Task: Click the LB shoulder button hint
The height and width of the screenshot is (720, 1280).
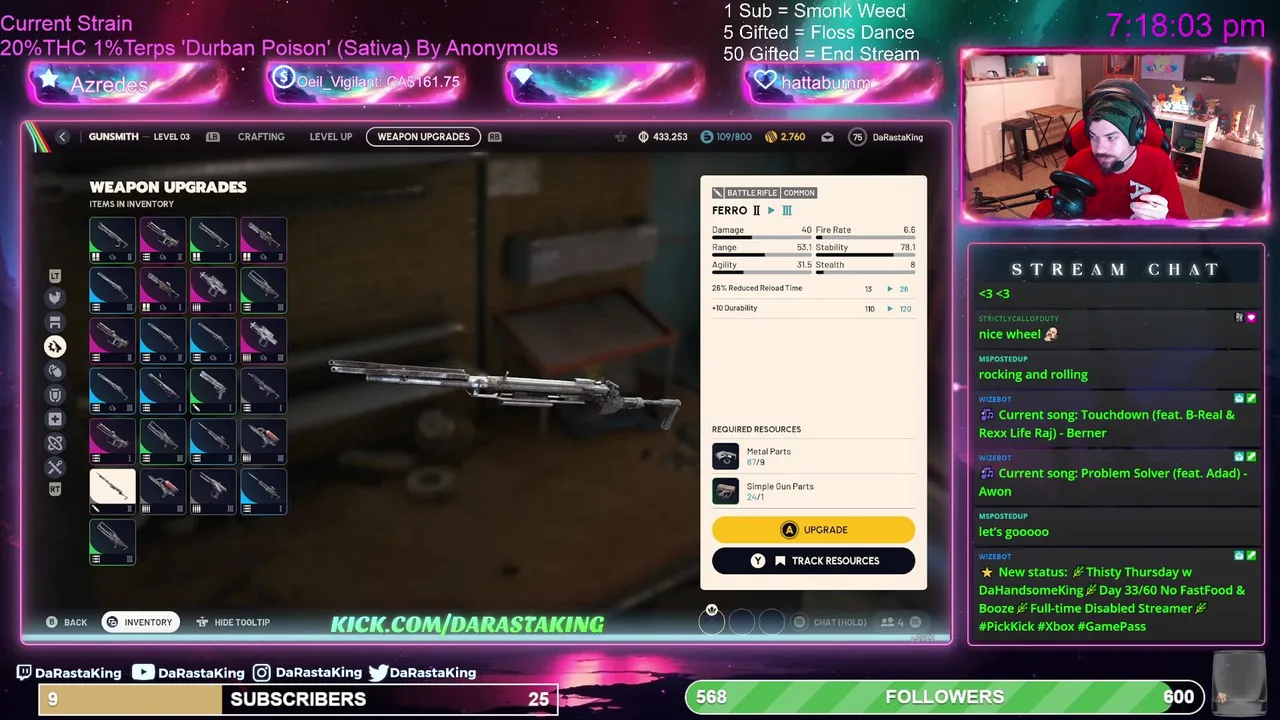Action: [213, 137]
